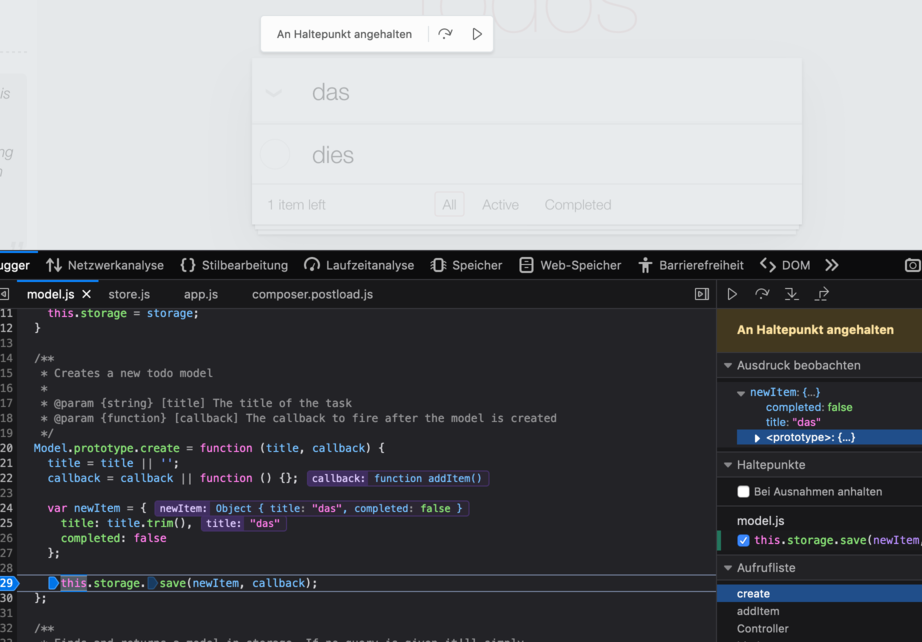Click the Laufzeitanalyse headphones icon
This screenshot has height=642, width=922.
[x=312, y=265]
